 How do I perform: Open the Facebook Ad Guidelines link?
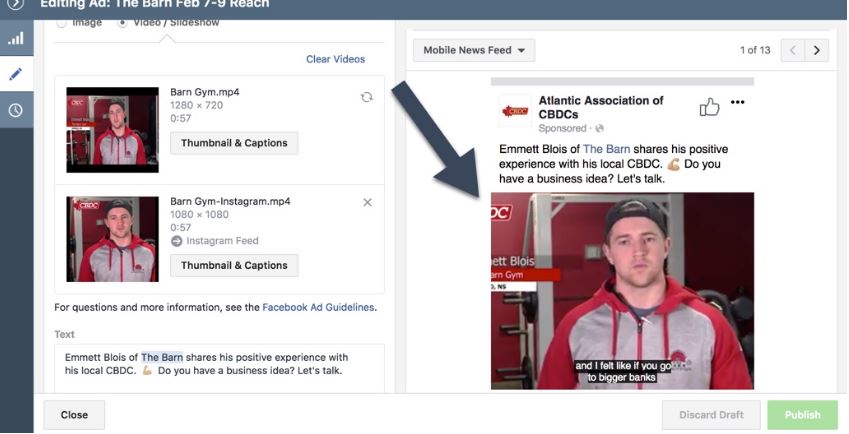pos(318,307)
